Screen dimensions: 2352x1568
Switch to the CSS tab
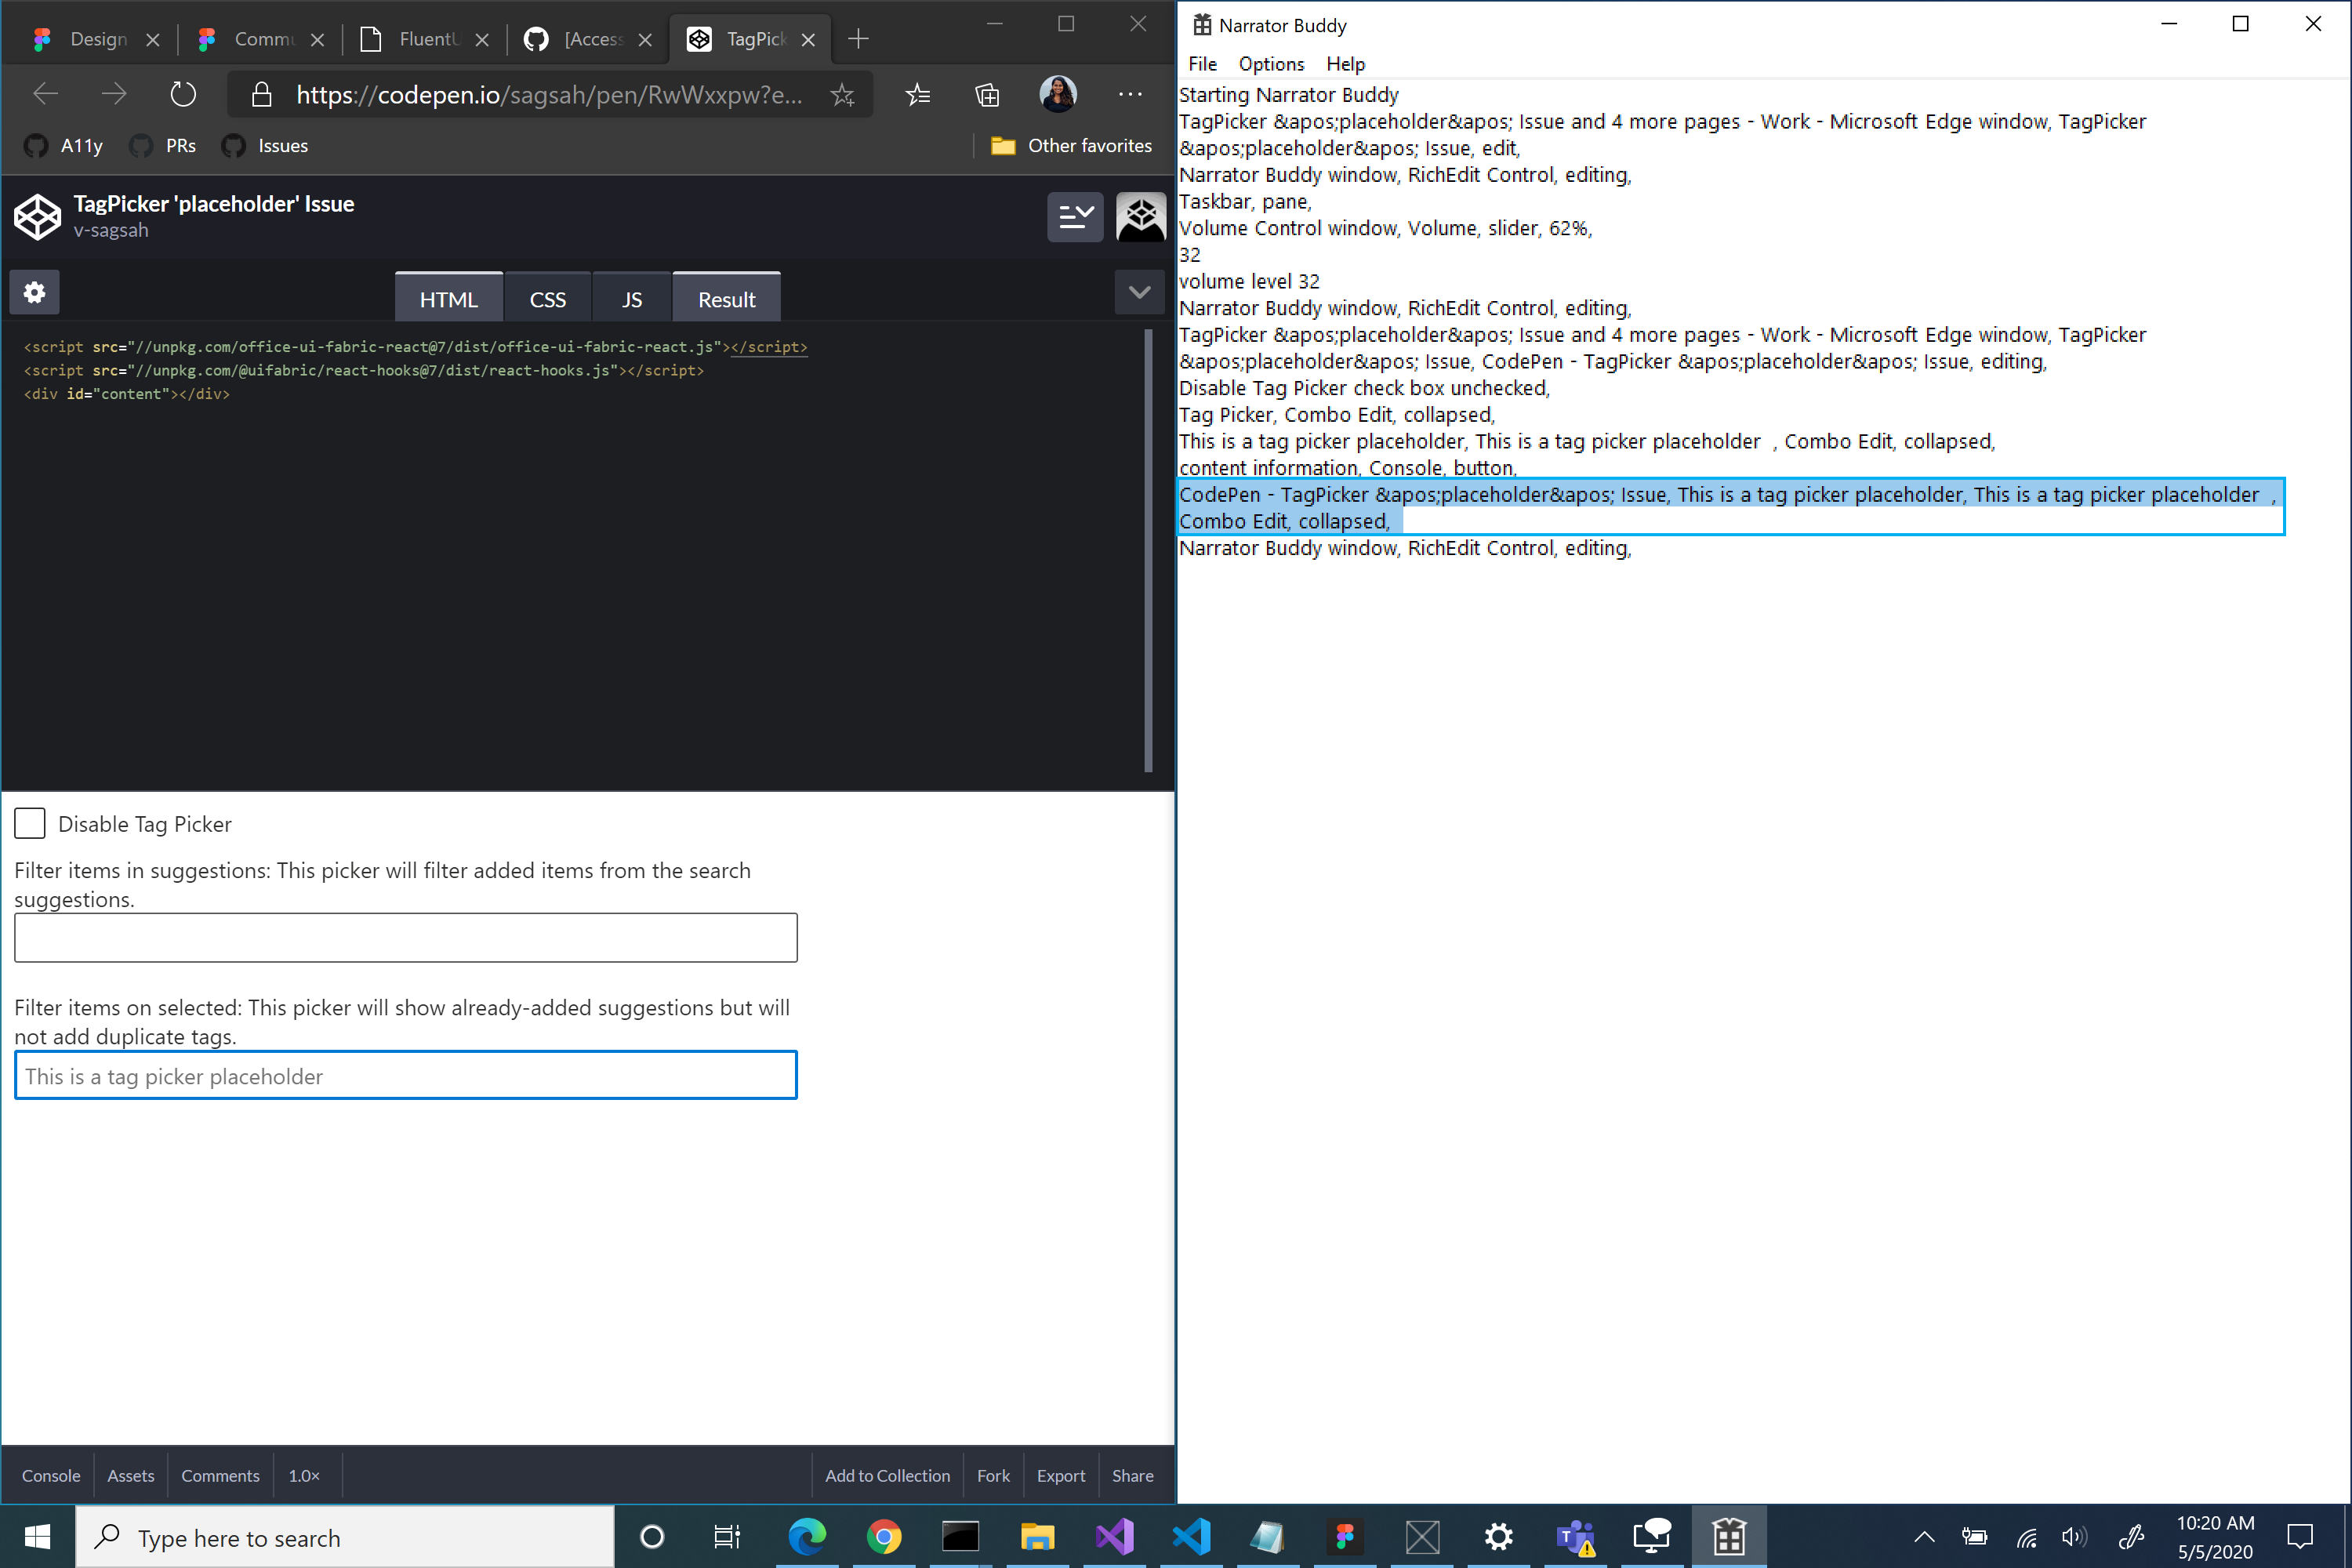pos(547,297)
